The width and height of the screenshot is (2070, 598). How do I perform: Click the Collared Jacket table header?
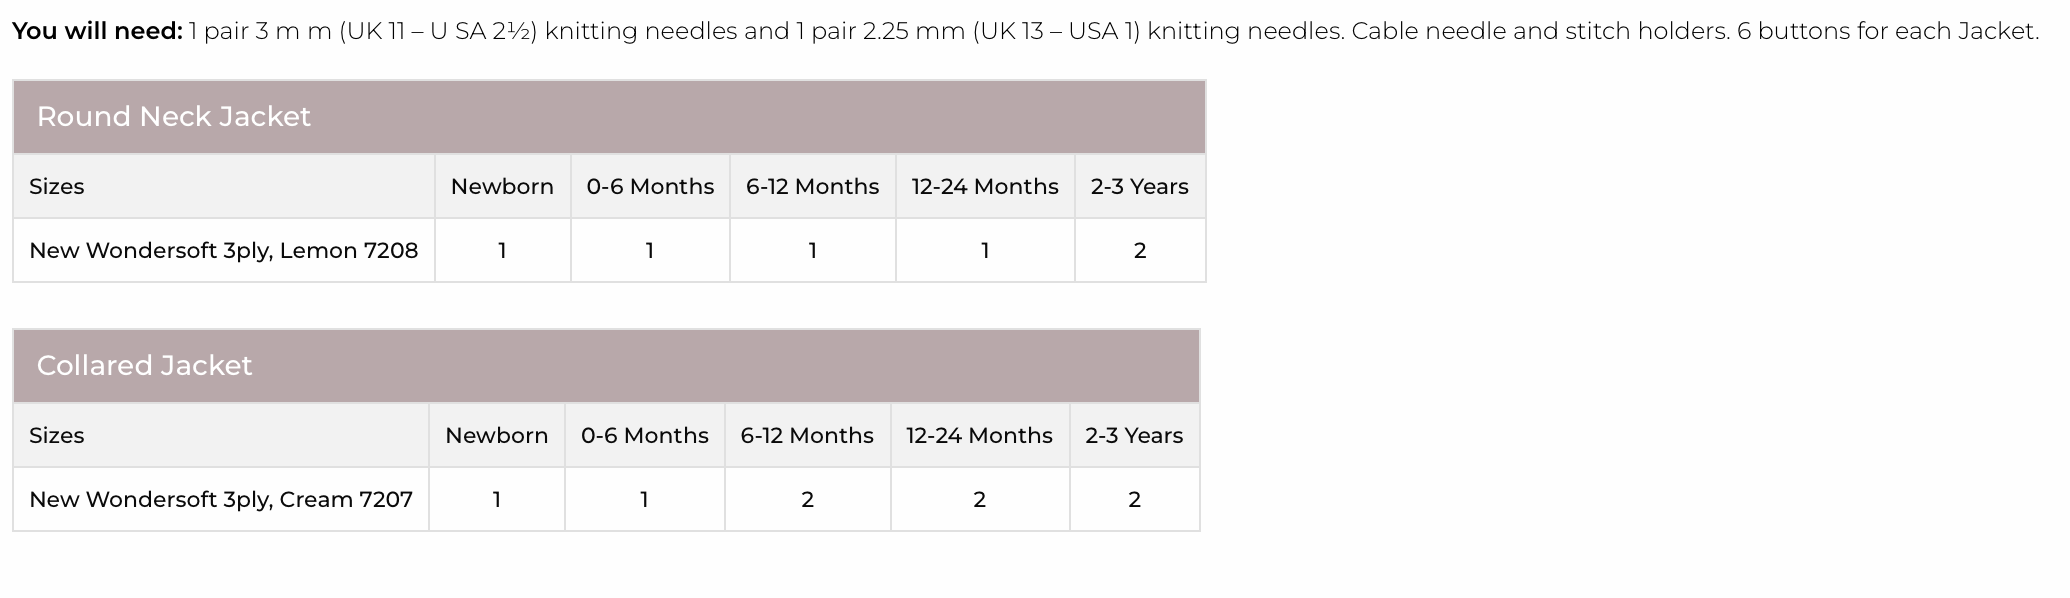[x=145, y=366]
